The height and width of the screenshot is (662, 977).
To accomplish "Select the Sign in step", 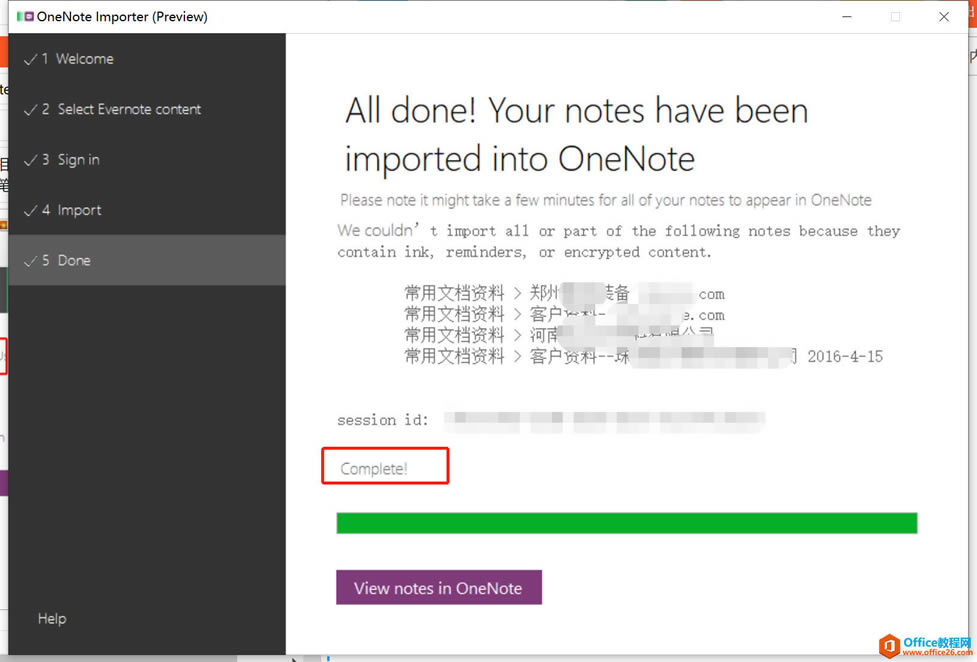I will point(77,159).
